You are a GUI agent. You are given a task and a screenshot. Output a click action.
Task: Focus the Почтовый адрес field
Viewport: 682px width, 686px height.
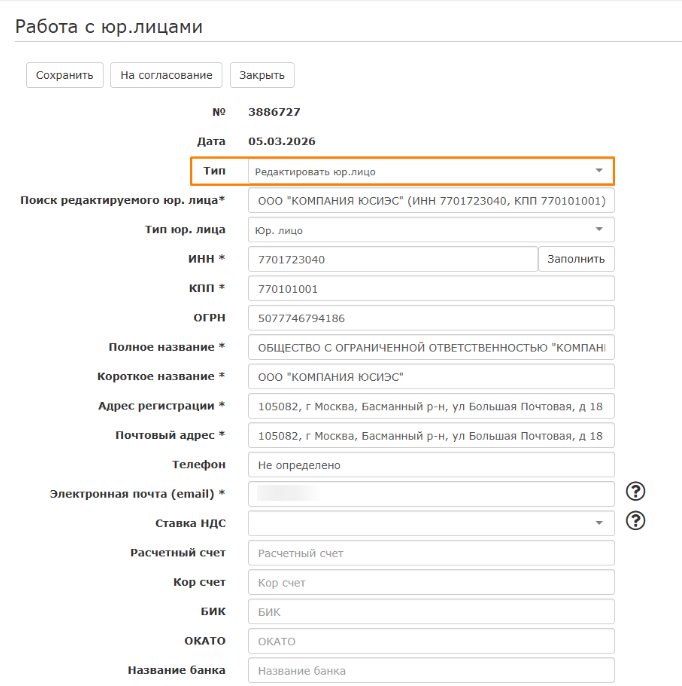click(430, 436)
